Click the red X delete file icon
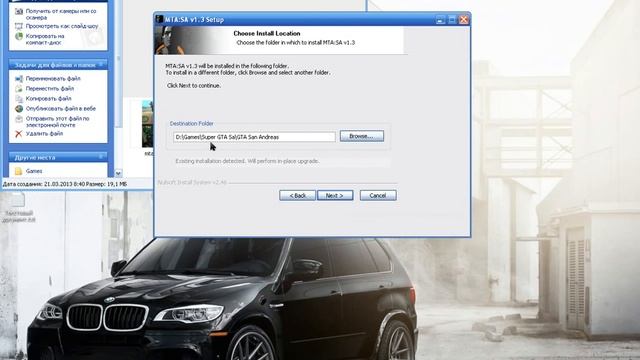The image size is (640, 360). coord(19,133)
